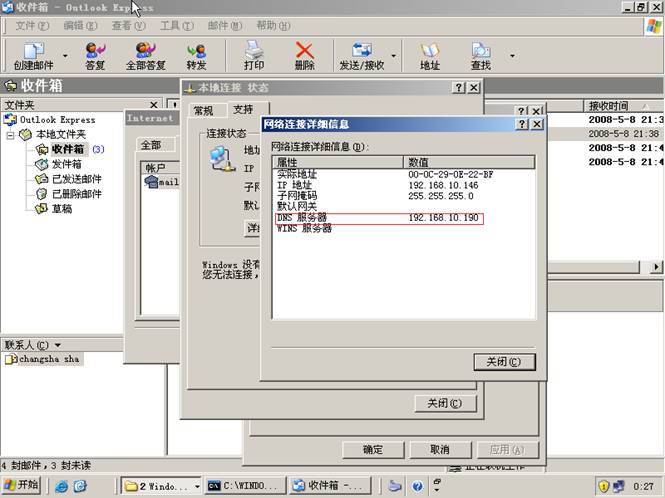The width and height of the screenshot is (665, 498).
Task: Open the dropdown arrow beside 创建邮件
Action: [66, 56]
